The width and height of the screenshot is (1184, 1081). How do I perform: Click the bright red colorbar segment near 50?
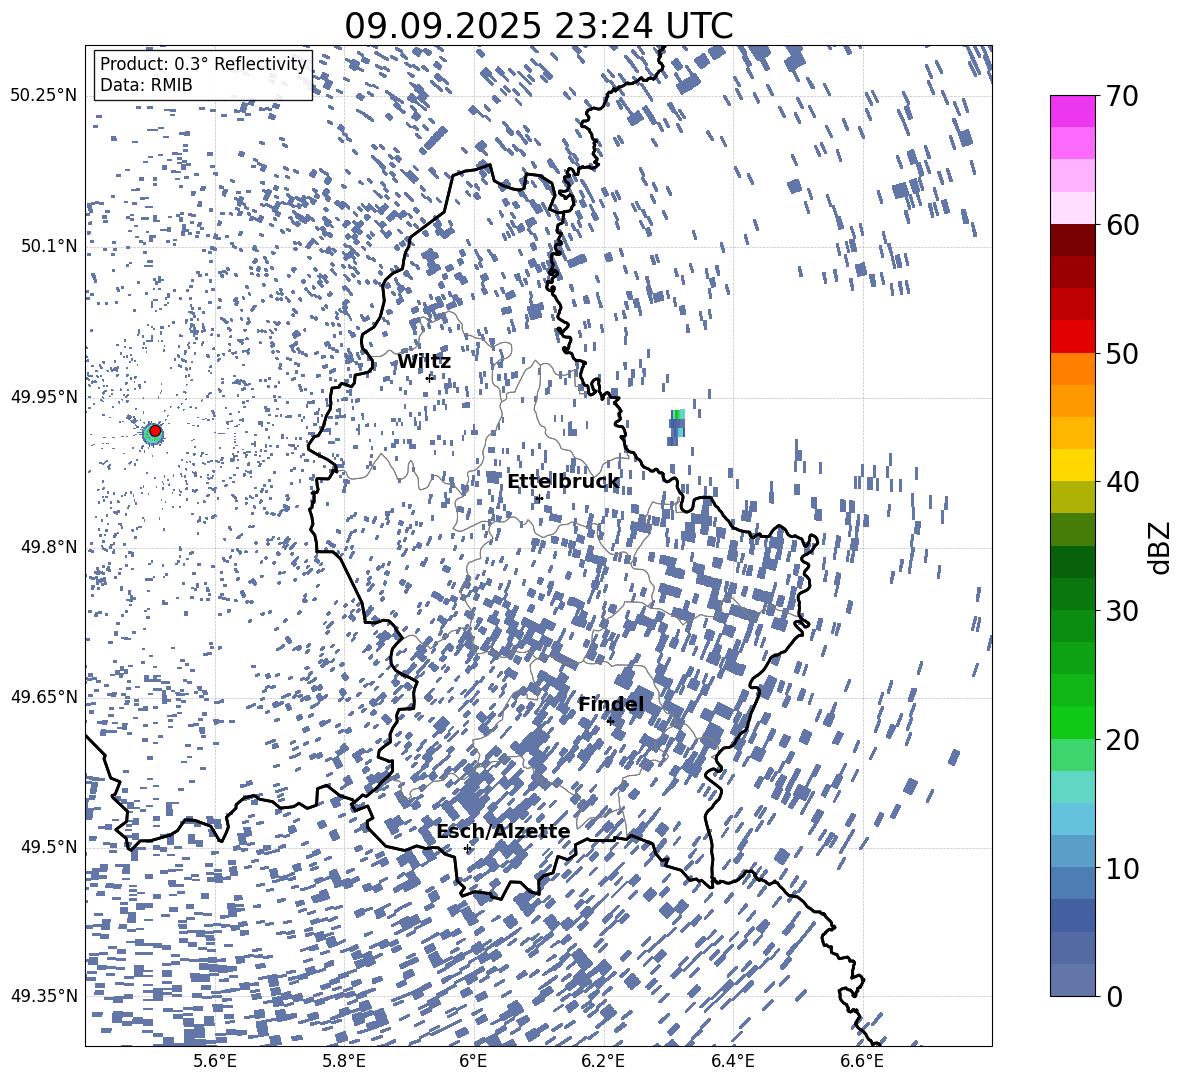1072,337
